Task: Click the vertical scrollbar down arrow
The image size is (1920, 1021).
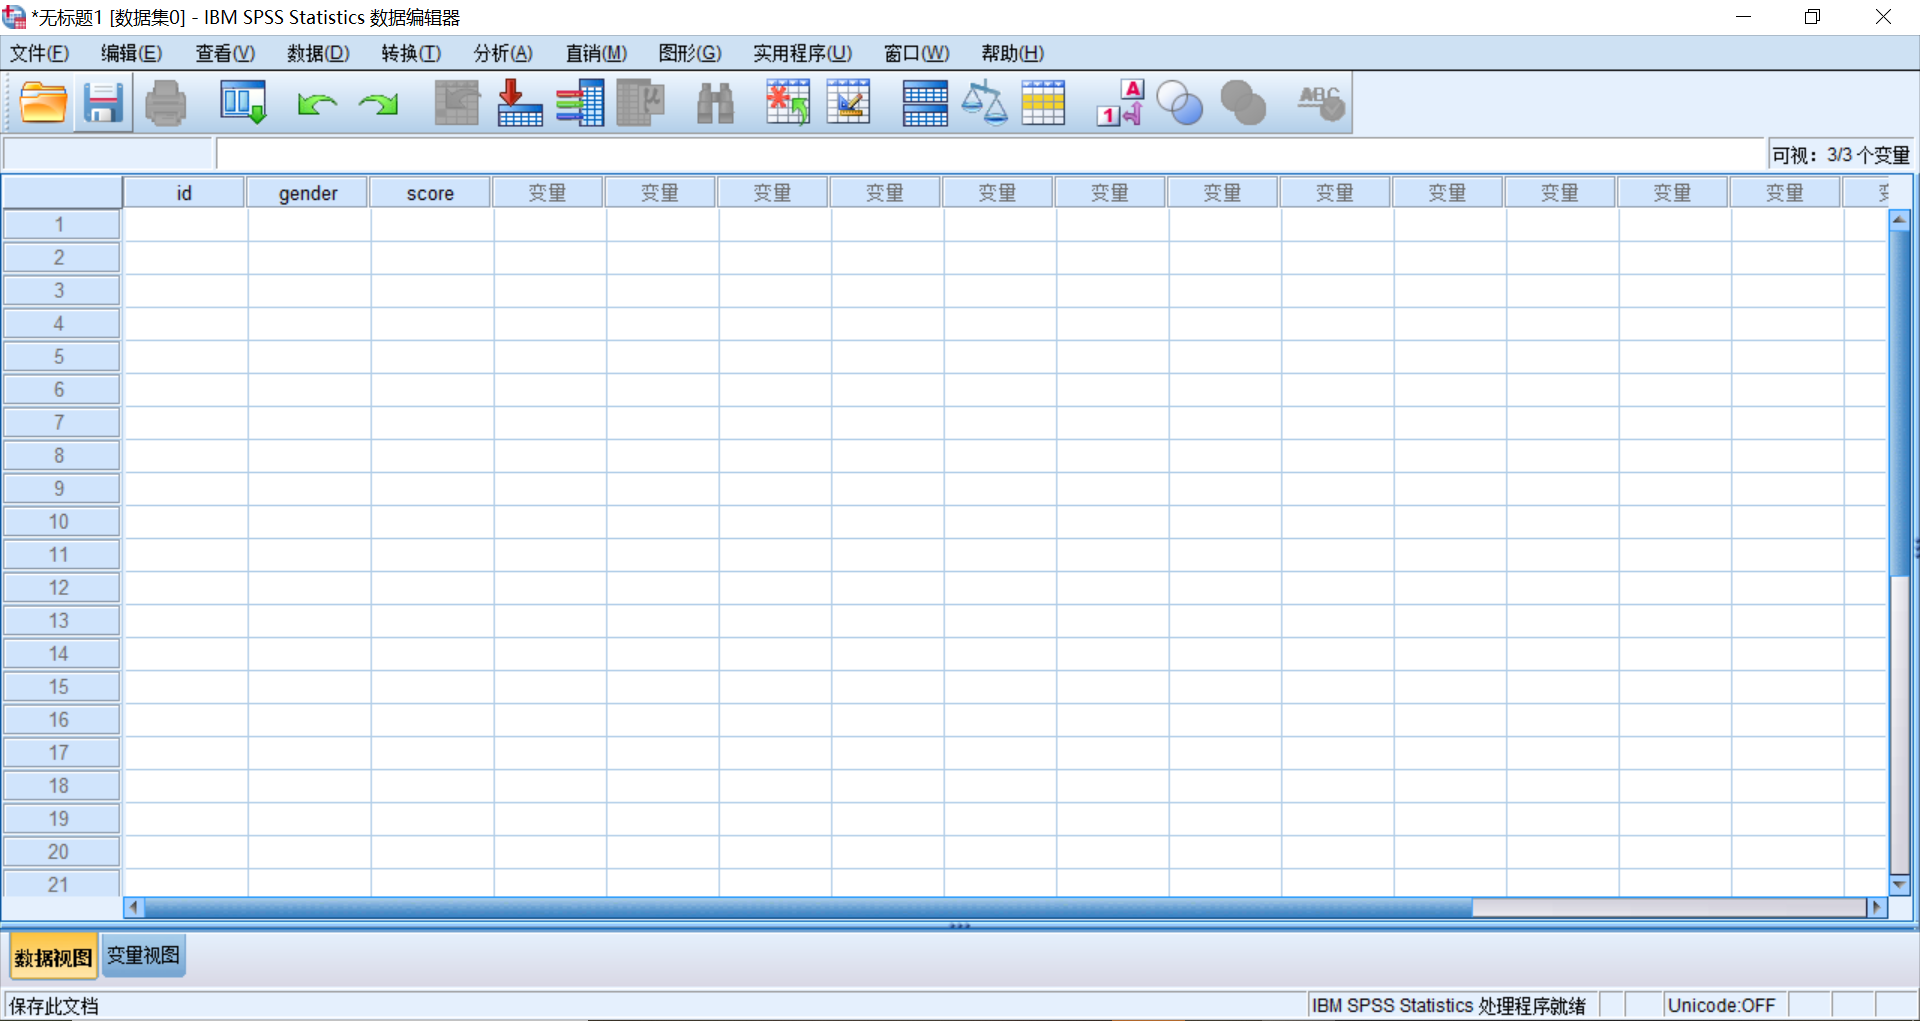Action: (1899, 885)
